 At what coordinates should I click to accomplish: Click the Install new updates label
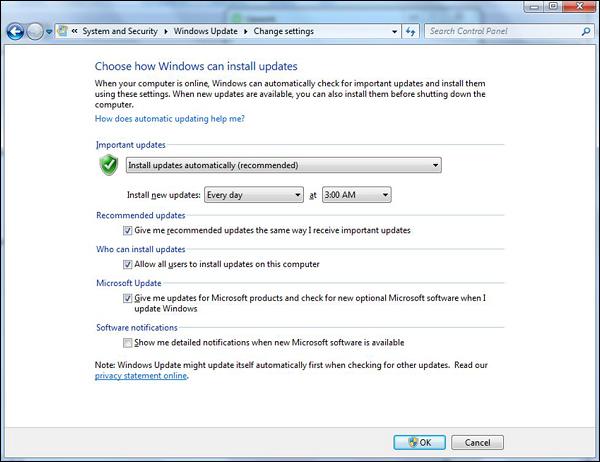point(163,195)
